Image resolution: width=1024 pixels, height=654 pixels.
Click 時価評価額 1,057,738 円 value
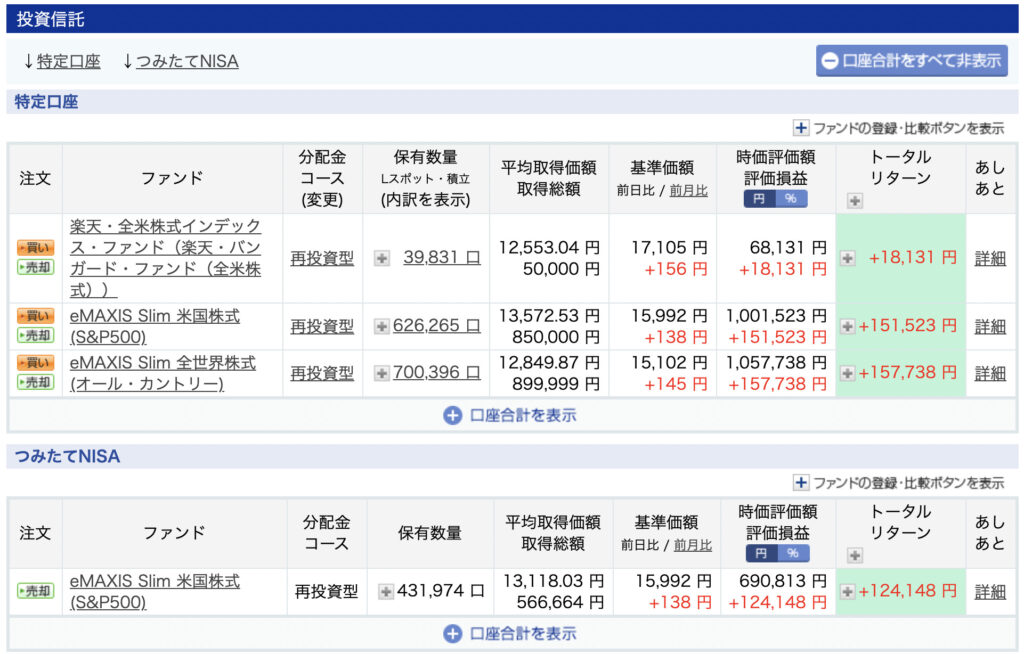click(x=776, y=363)
